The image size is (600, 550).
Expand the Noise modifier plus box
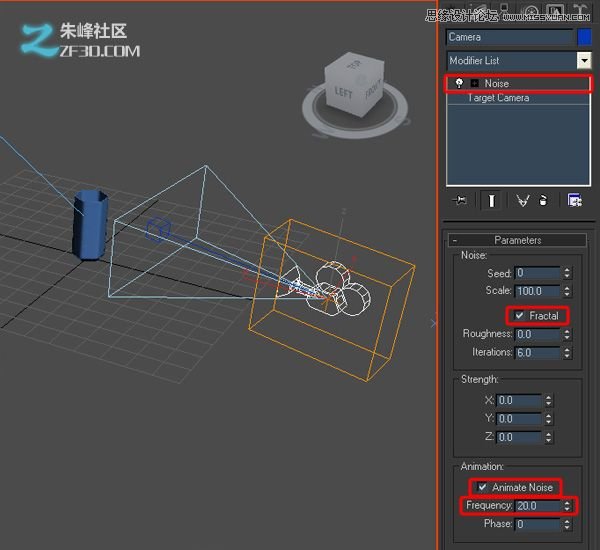coord(474,83)
